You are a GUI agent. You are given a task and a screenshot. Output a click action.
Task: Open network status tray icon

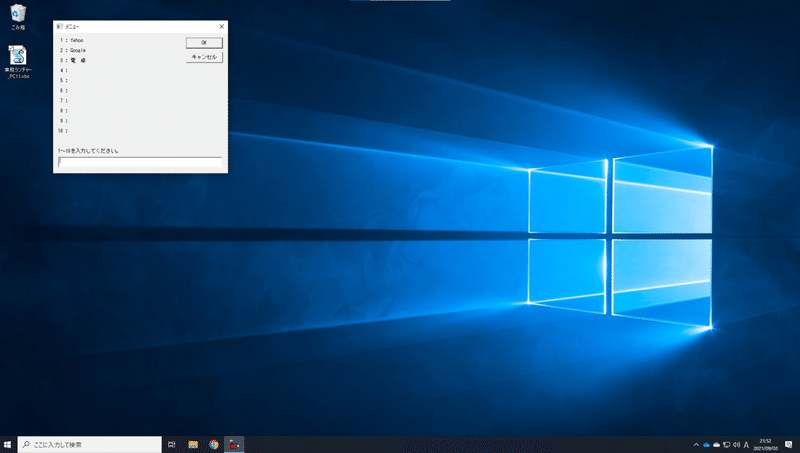[727, 445]
